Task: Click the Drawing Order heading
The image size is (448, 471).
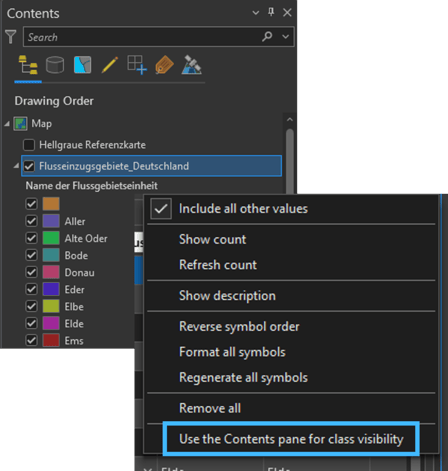Action: pos(54,101)
